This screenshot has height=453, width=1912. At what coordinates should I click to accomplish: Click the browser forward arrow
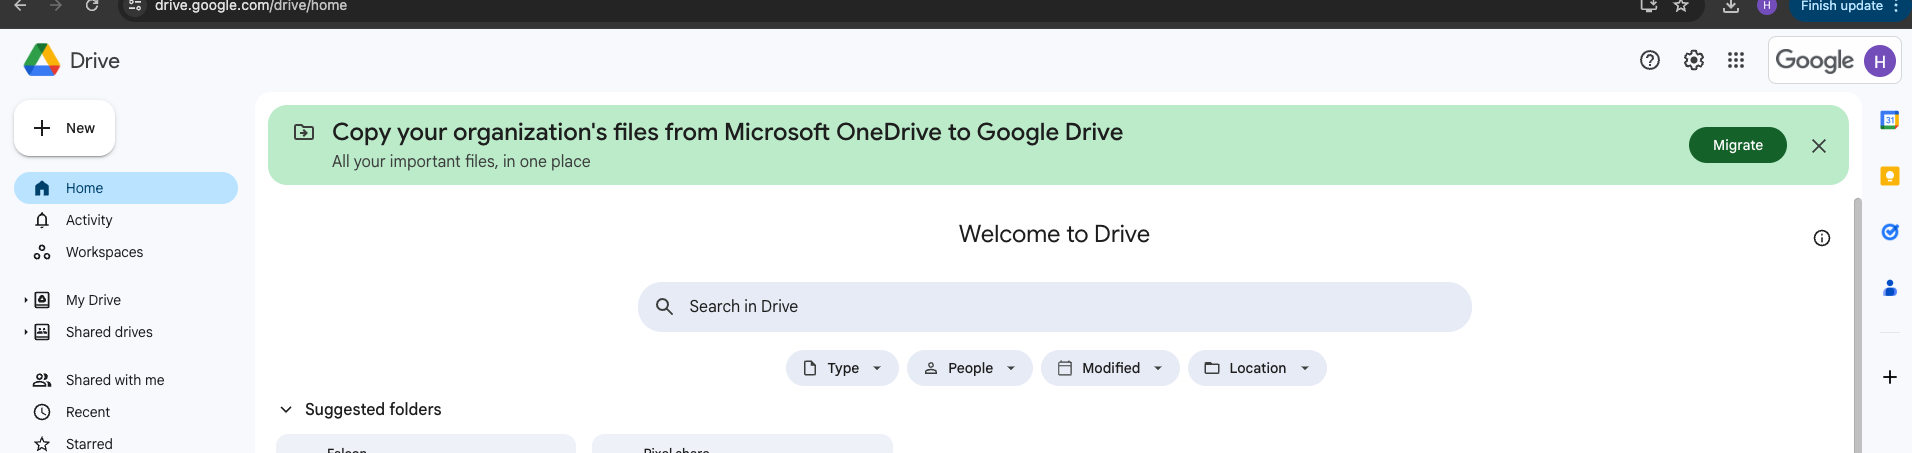[56, 6]
